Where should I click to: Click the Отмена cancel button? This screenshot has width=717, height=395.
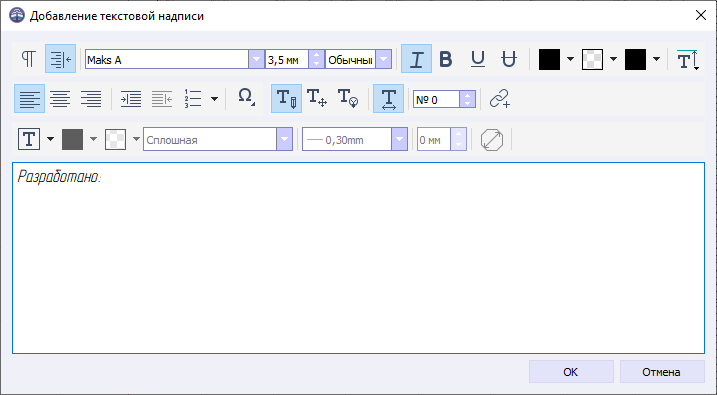[662, 372]
